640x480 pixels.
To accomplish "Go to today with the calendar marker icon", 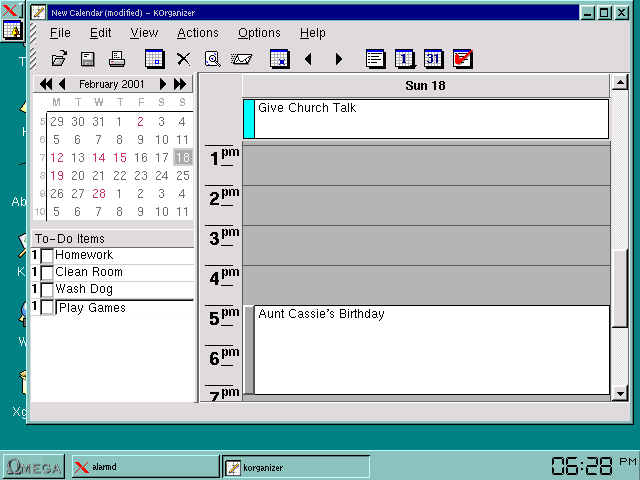I will point(280,59).
